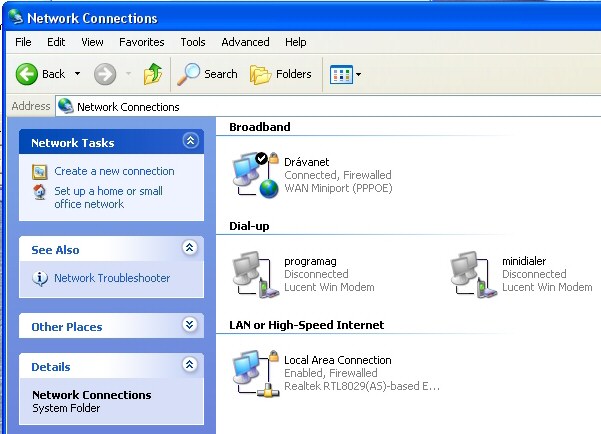The width and height of the screenshot is (601, 434).
Task: Open the Search magnifier tool
Action: coord(207,74)
